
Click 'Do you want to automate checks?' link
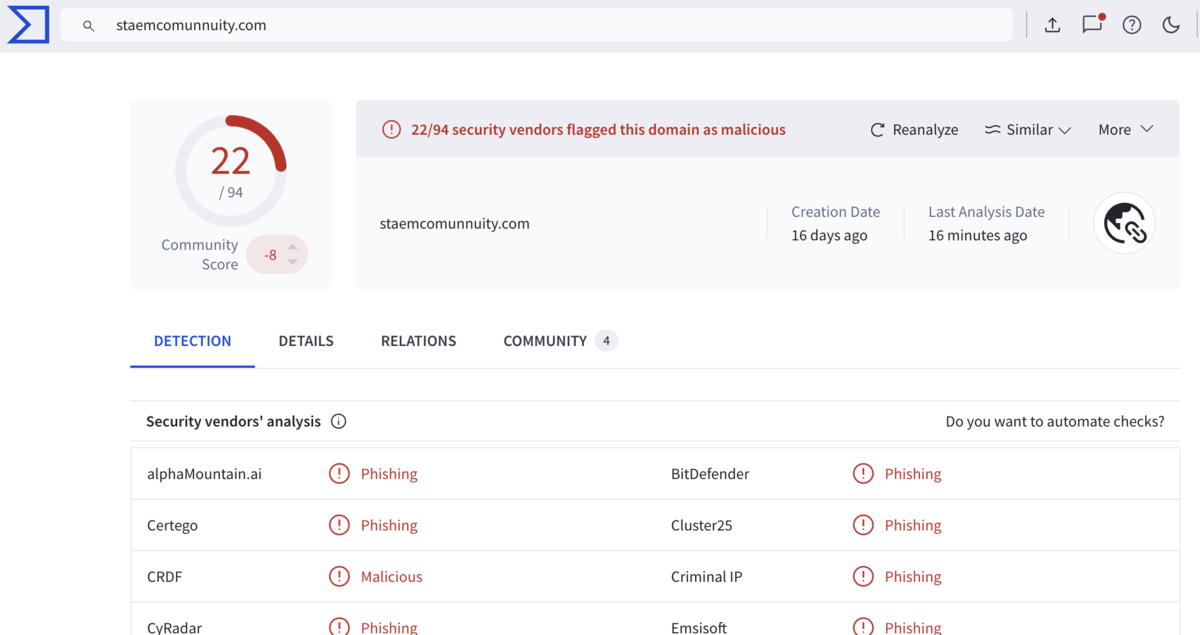(x=1055, y=421)
